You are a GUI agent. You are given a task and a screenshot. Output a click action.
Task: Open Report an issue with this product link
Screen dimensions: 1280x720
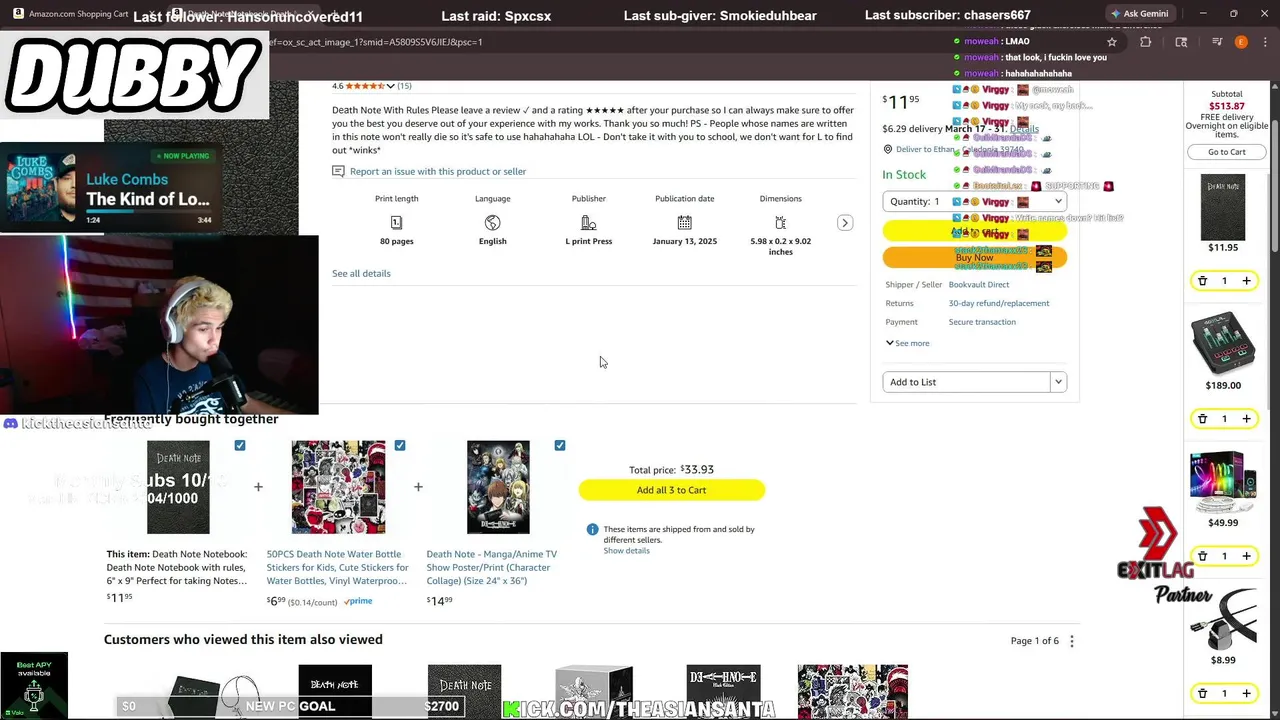tap(438, 172)
